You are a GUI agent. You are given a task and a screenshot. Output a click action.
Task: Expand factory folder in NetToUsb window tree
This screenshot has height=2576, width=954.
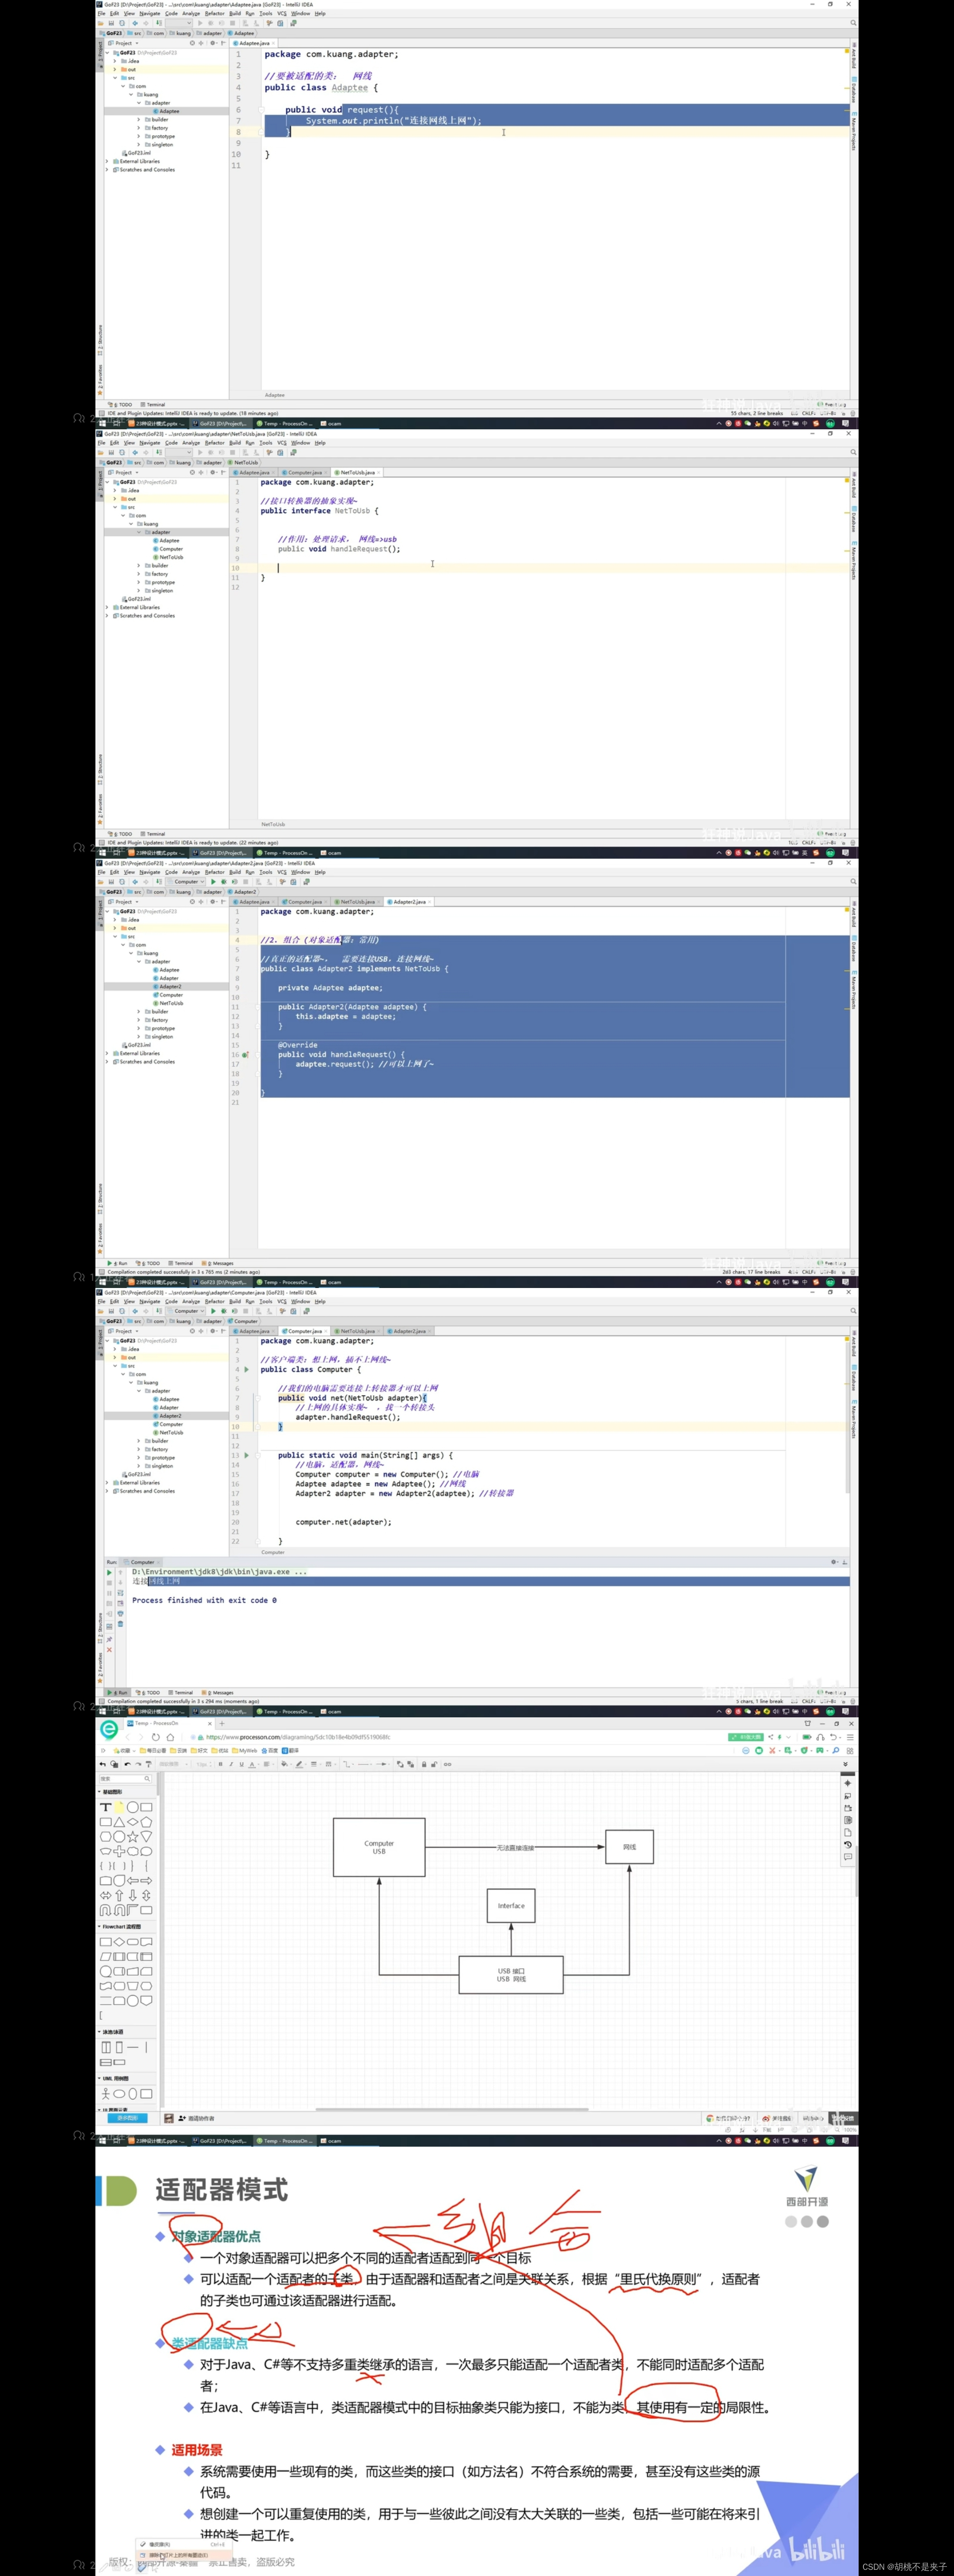tap(139, 574)
